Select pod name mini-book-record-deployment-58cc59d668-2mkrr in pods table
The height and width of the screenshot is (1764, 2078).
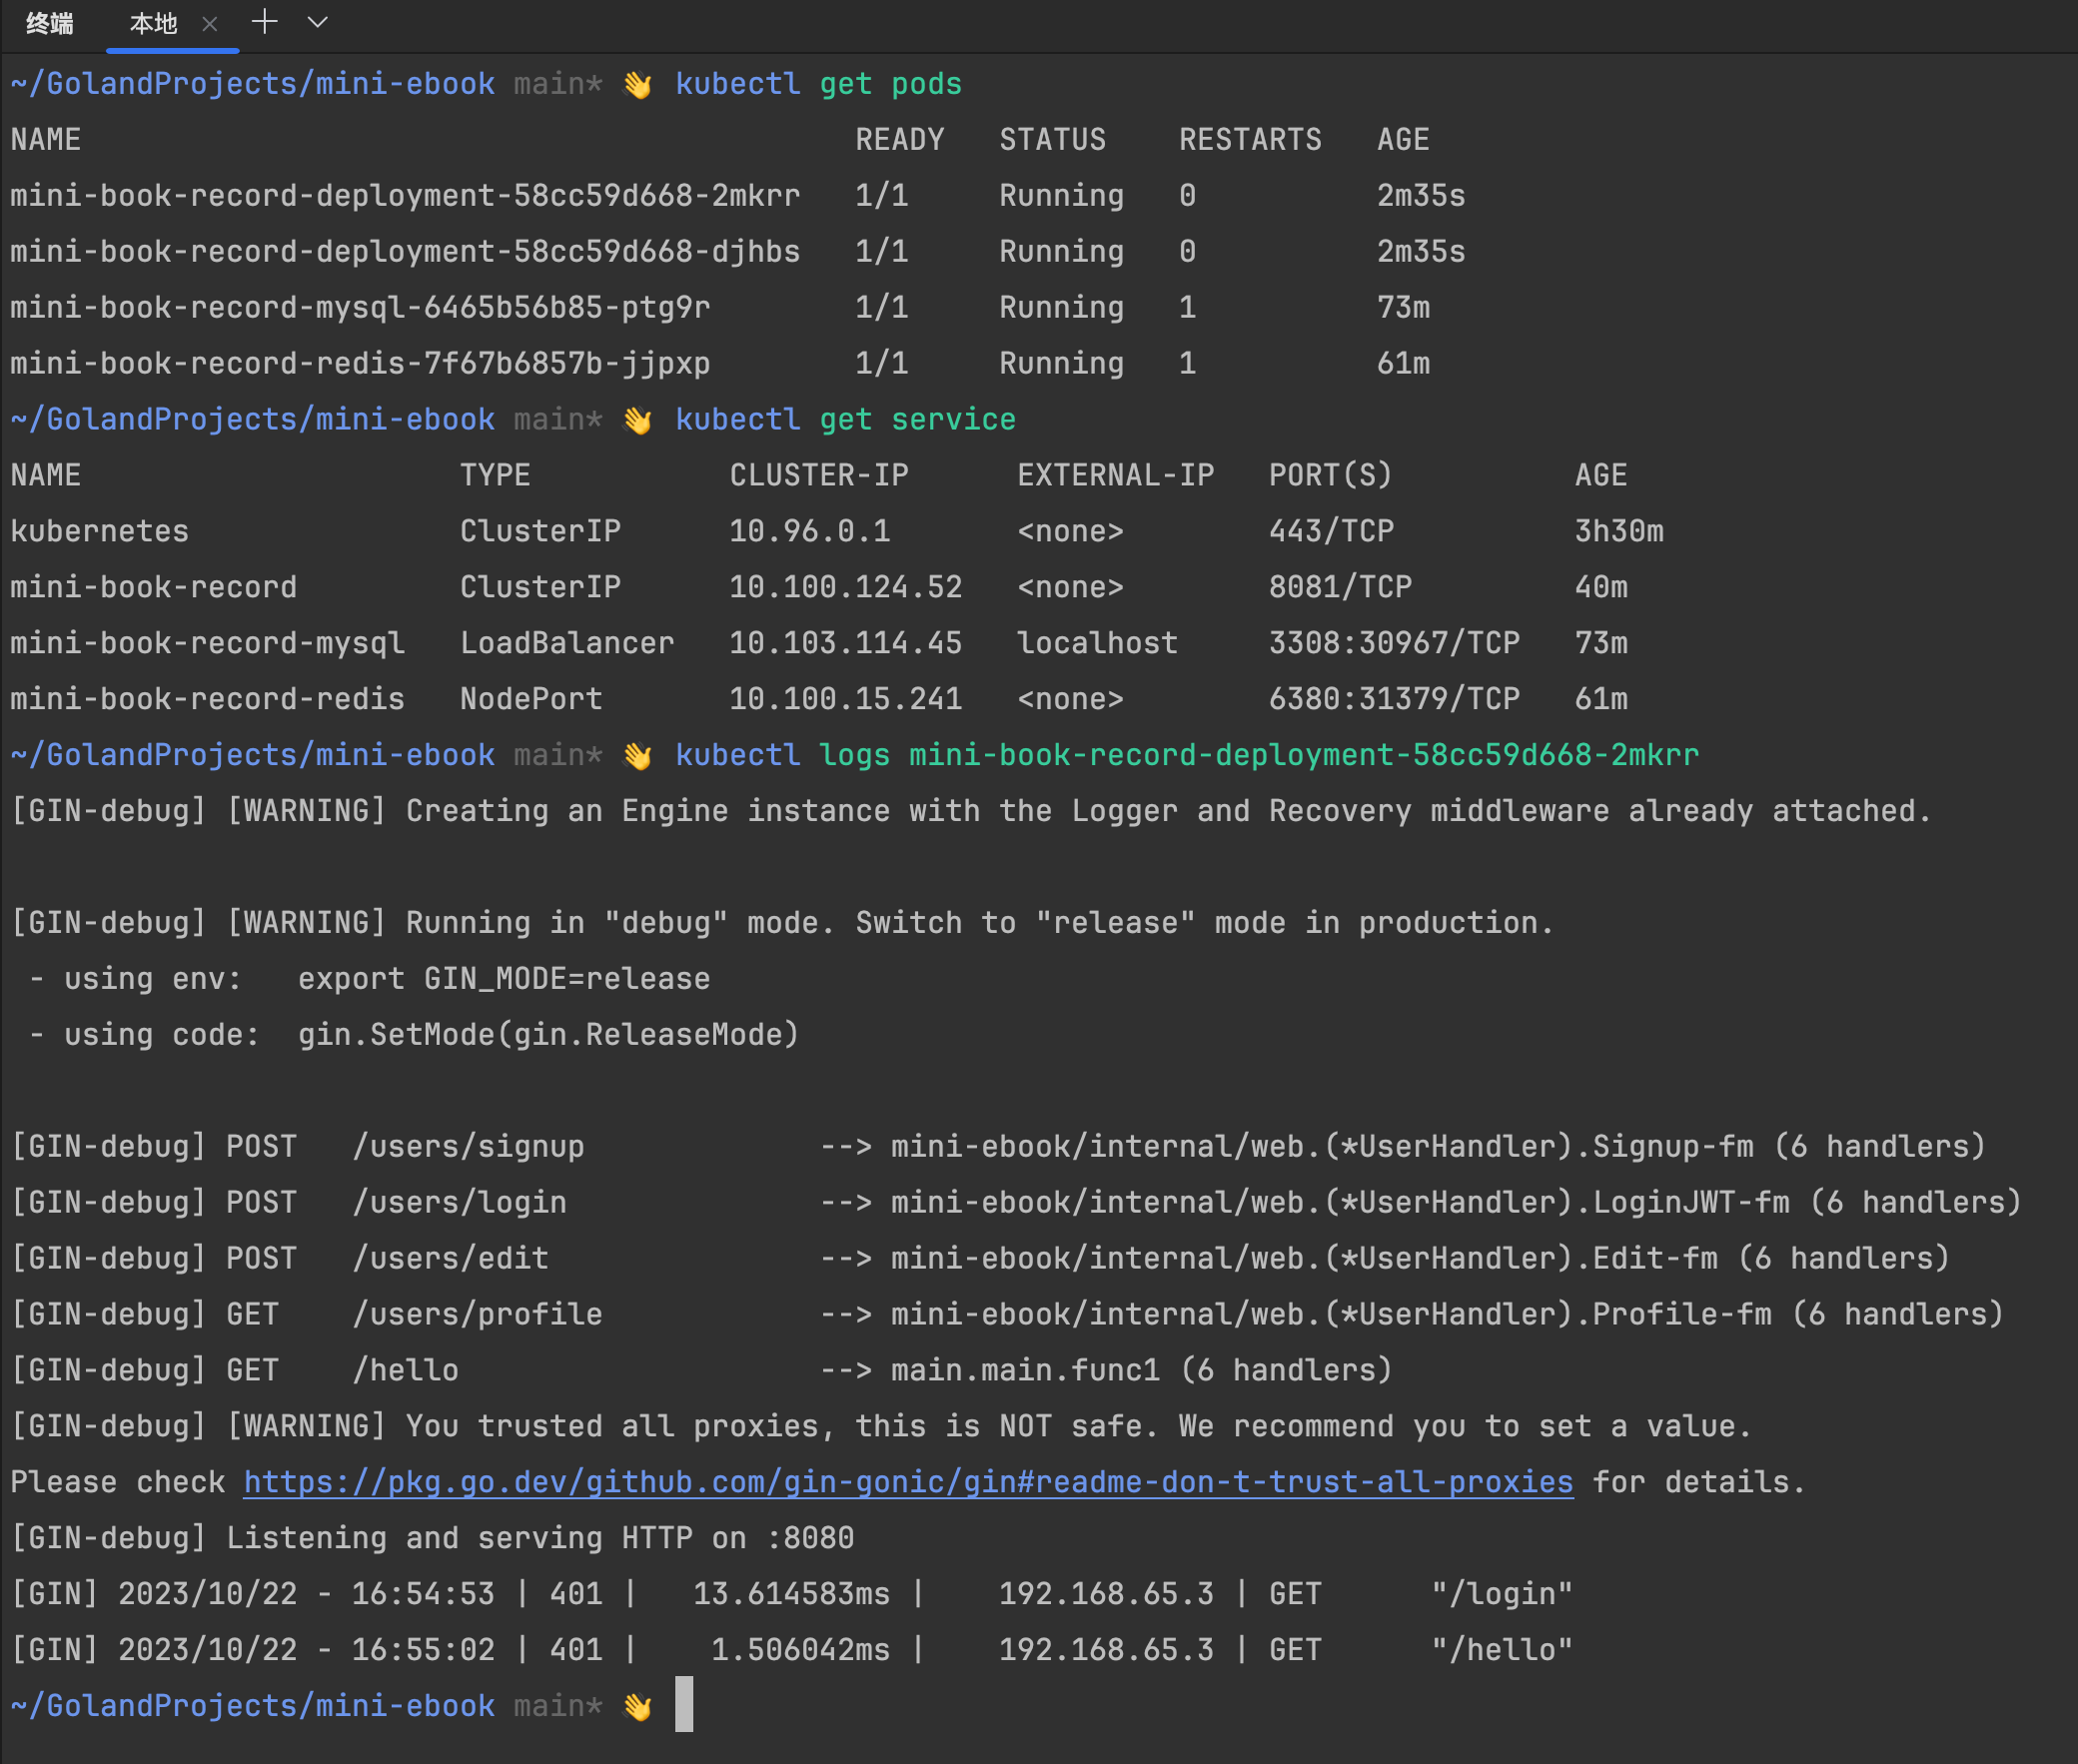click(x=405, y=195)
